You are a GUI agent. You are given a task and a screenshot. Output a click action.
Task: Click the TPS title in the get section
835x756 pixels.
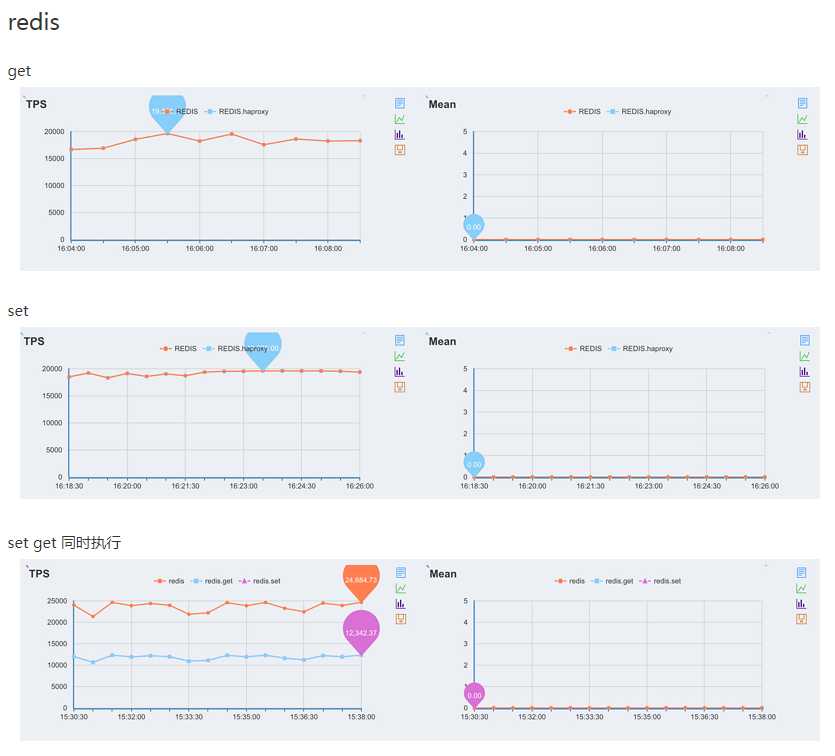(36, 104)
